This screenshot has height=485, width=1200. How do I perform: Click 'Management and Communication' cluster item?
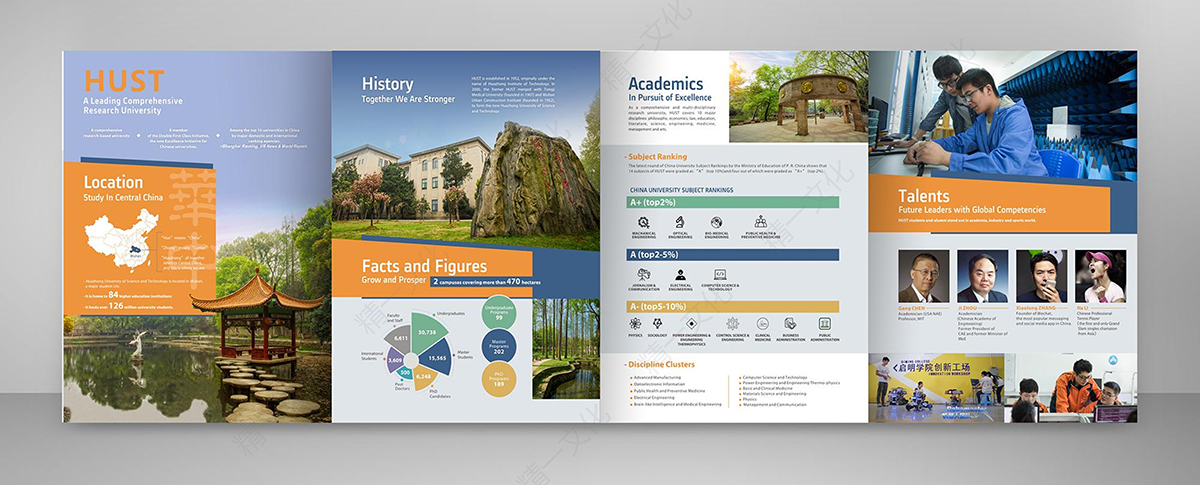tap(775, 404)
